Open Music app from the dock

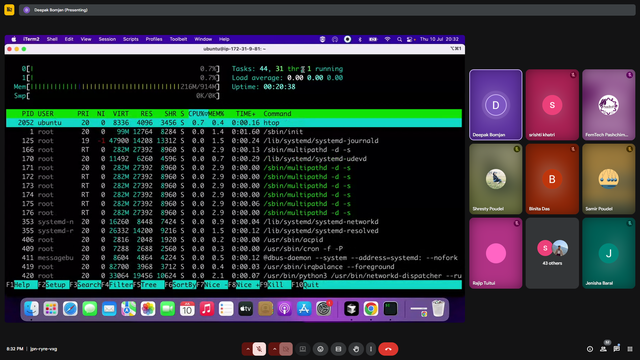coord(207,309)
